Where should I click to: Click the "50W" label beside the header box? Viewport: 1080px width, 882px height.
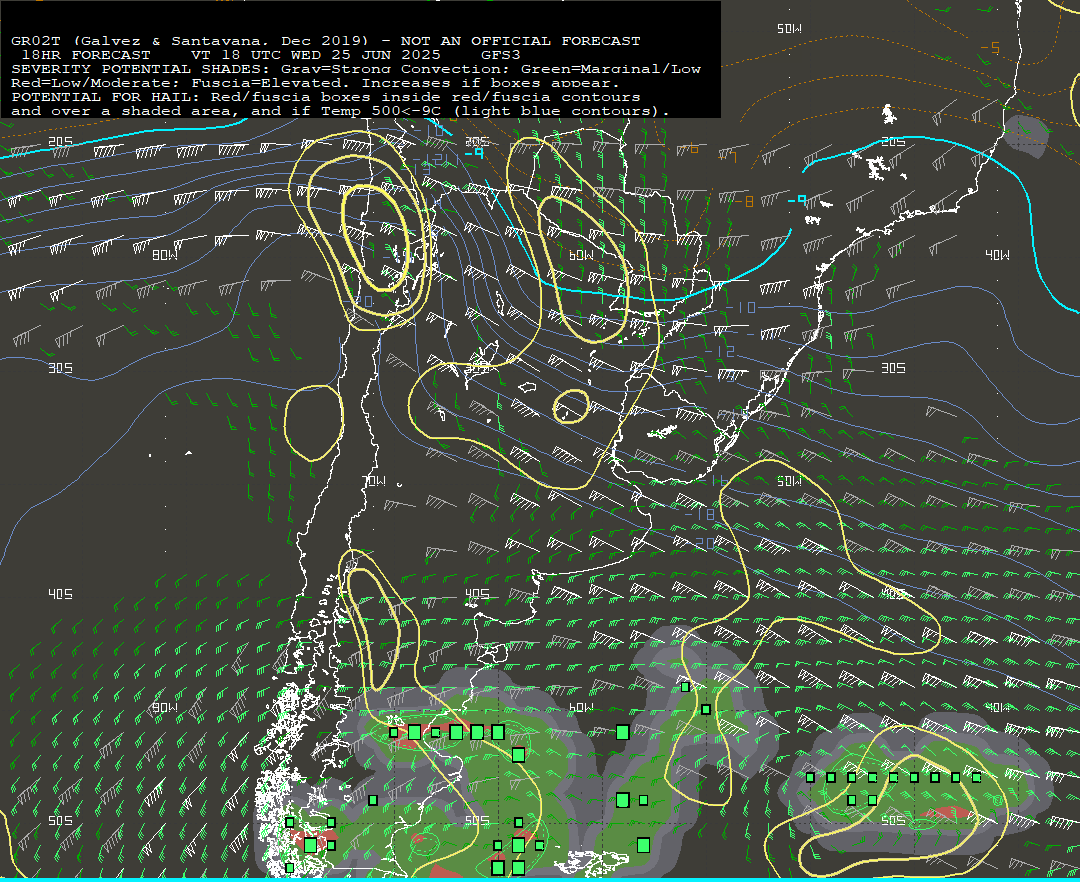coord(789,29)
